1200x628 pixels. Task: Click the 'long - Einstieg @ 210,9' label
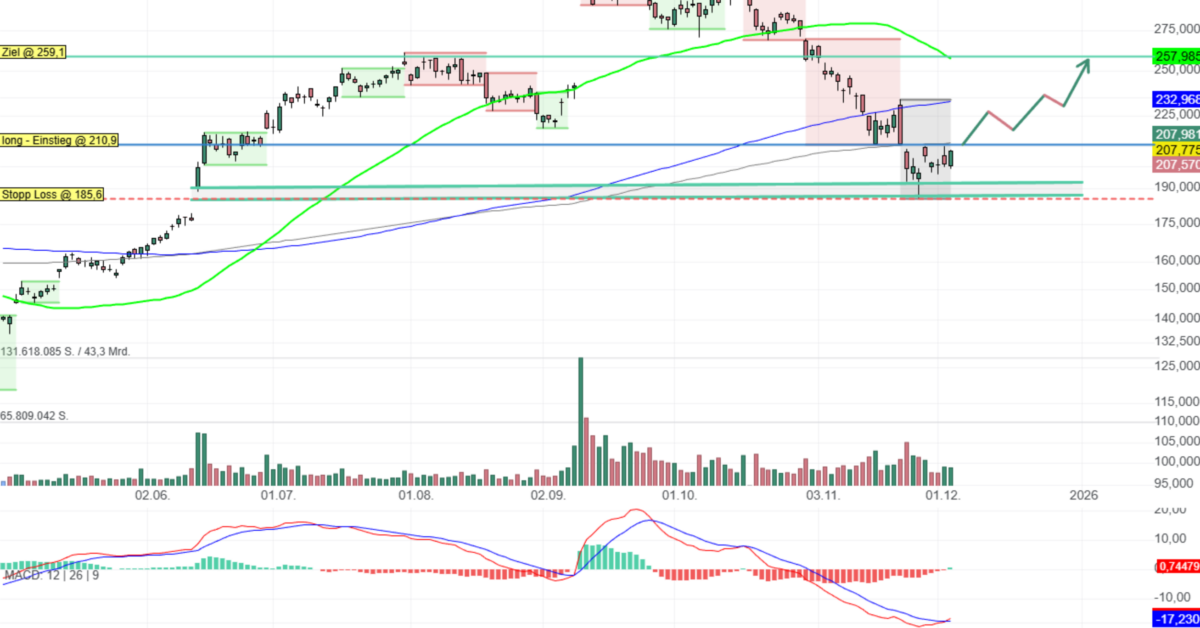point(60,141)
